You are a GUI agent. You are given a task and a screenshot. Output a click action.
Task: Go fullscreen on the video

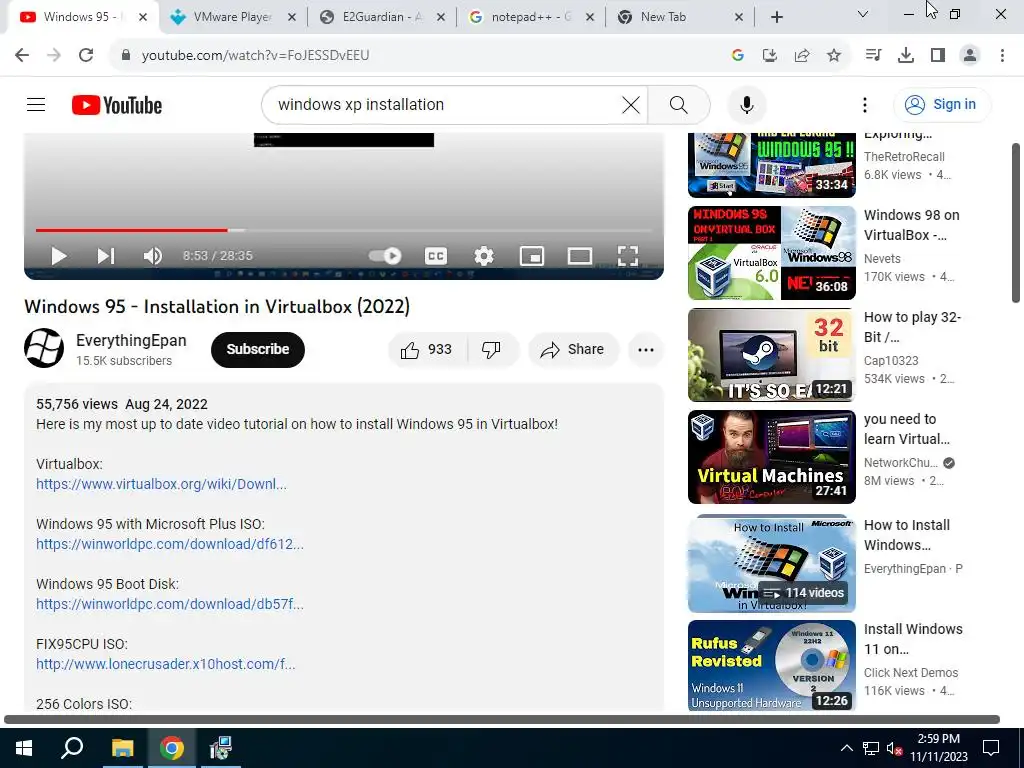(x=628, y=256)
